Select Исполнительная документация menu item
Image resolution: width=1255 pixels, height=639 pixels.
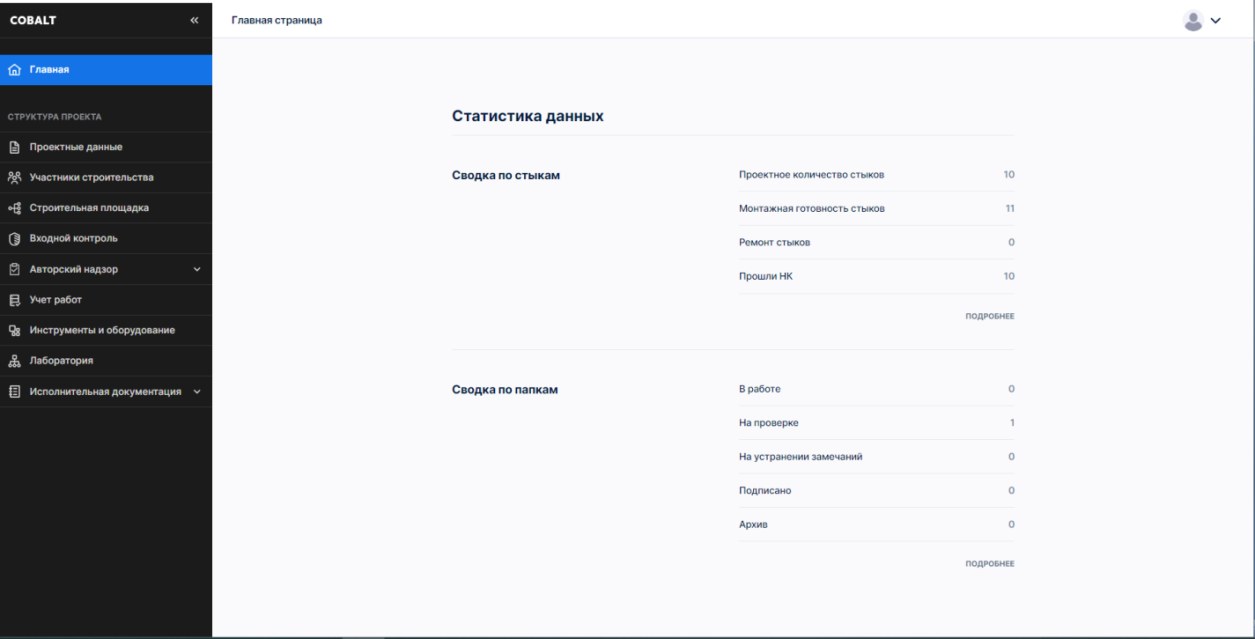point(106,391)
